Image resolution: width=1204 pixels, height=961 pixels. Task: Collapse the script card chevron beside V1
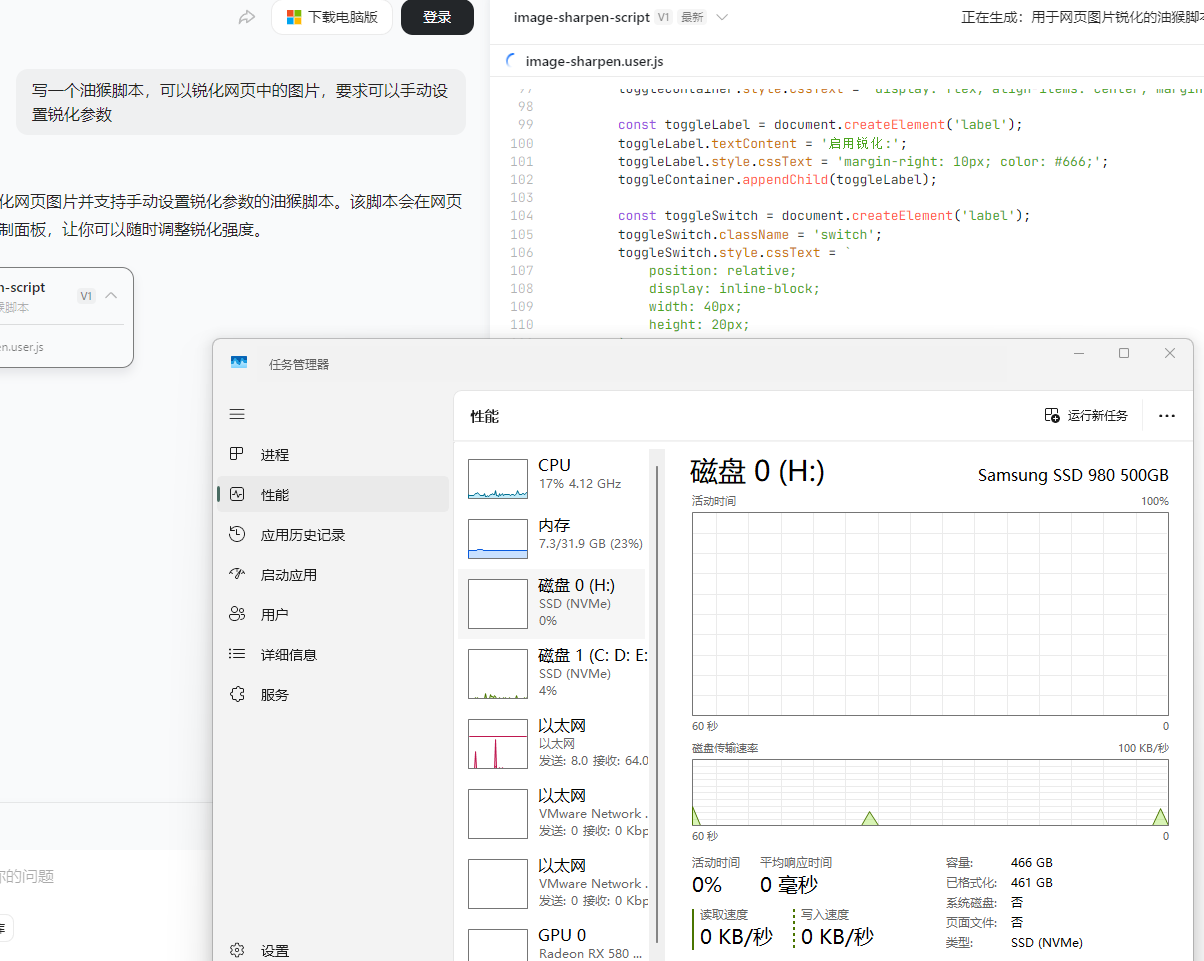(111, 295)
